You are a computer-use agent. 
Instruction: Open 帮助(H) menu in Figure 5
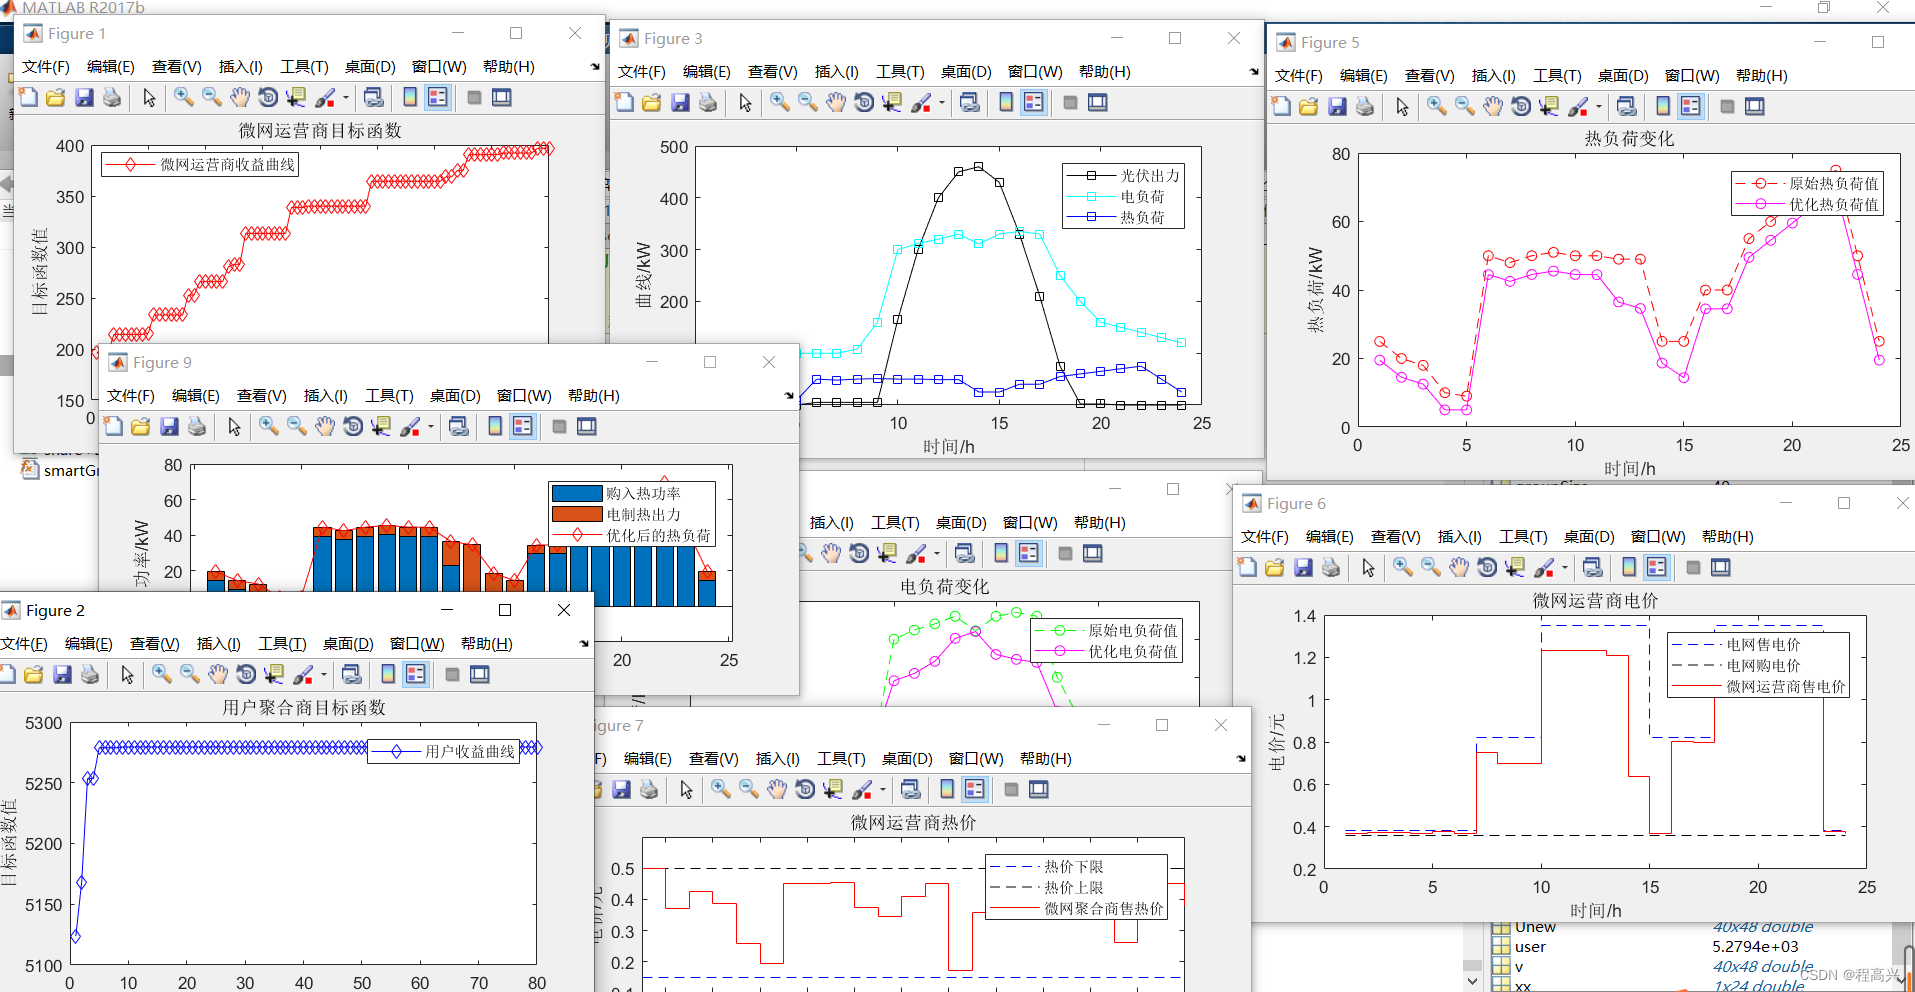(1762, 75)
